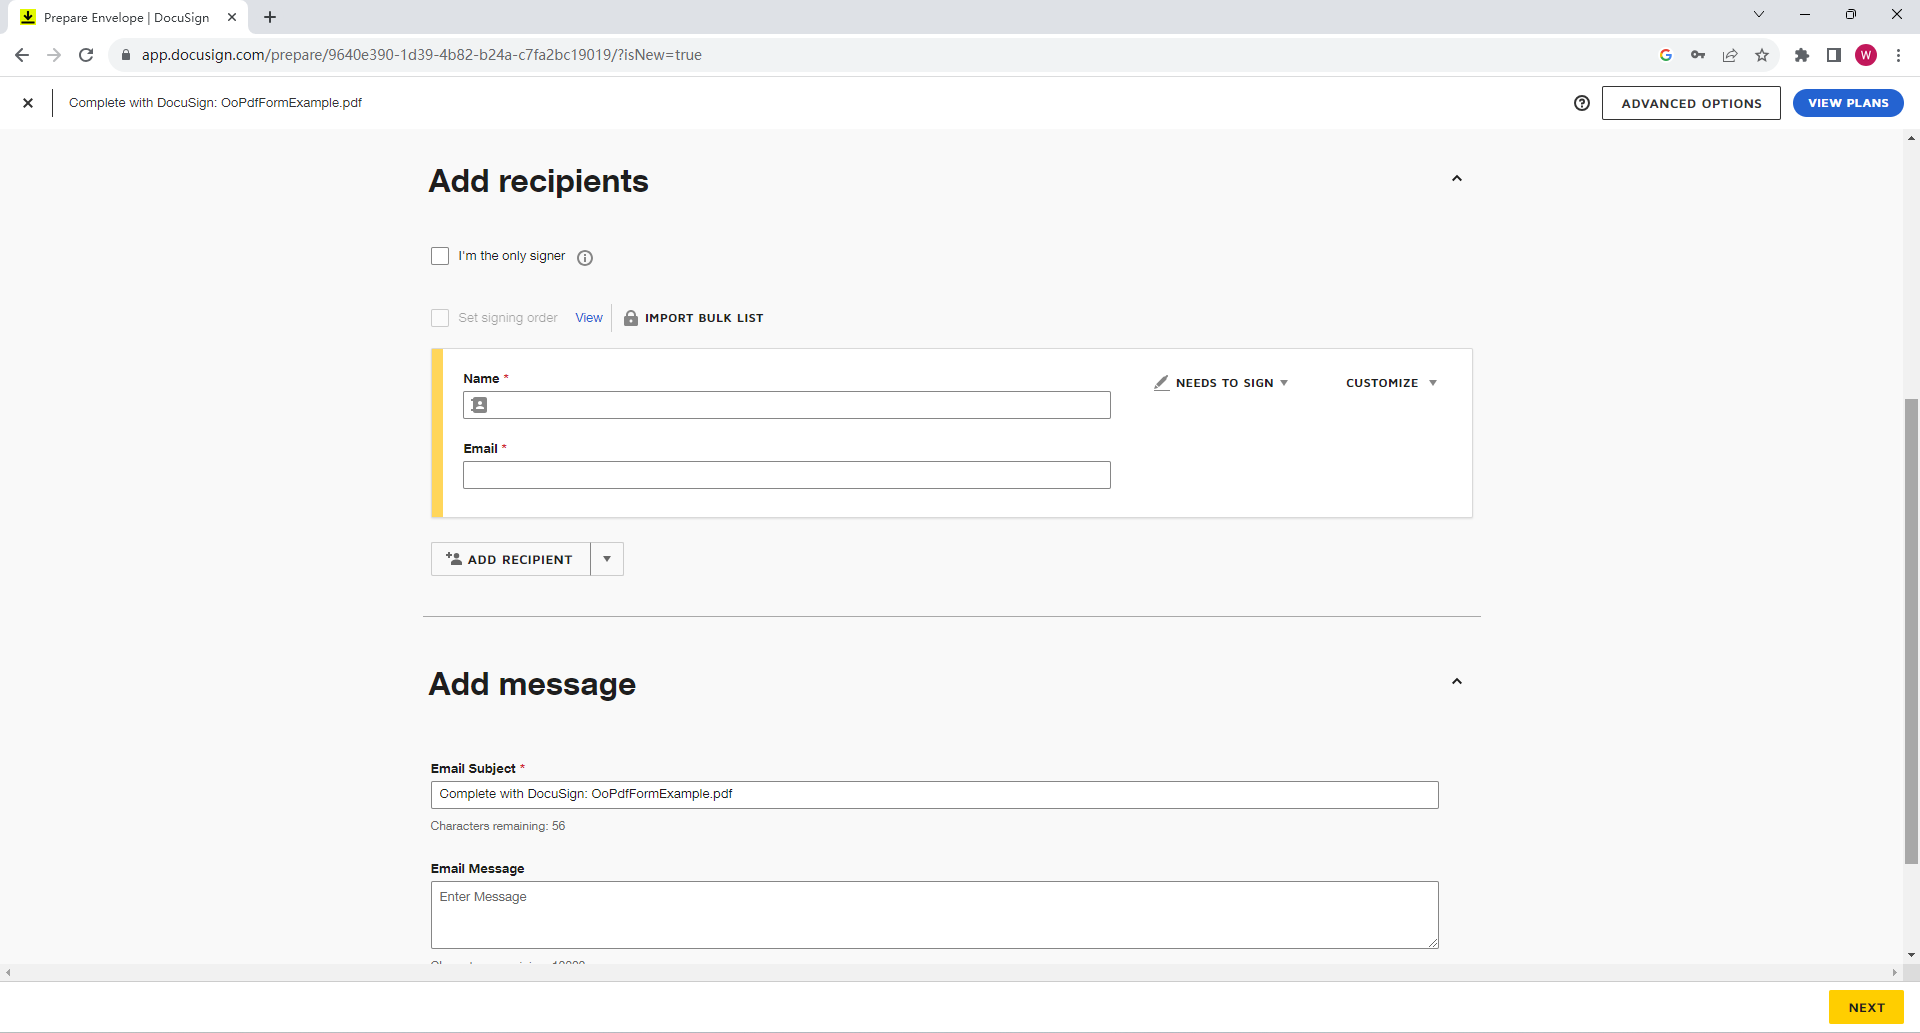The image size is (1920, 1033).
Task: Click the horizontal scrollbar right arrow
Action: [1894, 972]
